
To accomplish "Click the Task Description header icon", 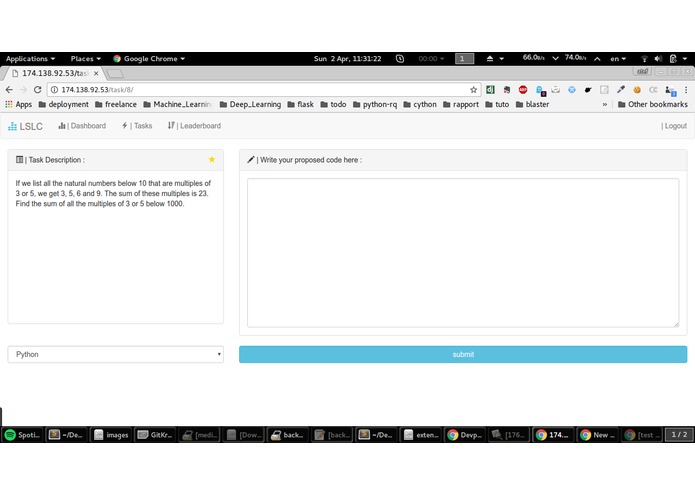I will 20,159.
